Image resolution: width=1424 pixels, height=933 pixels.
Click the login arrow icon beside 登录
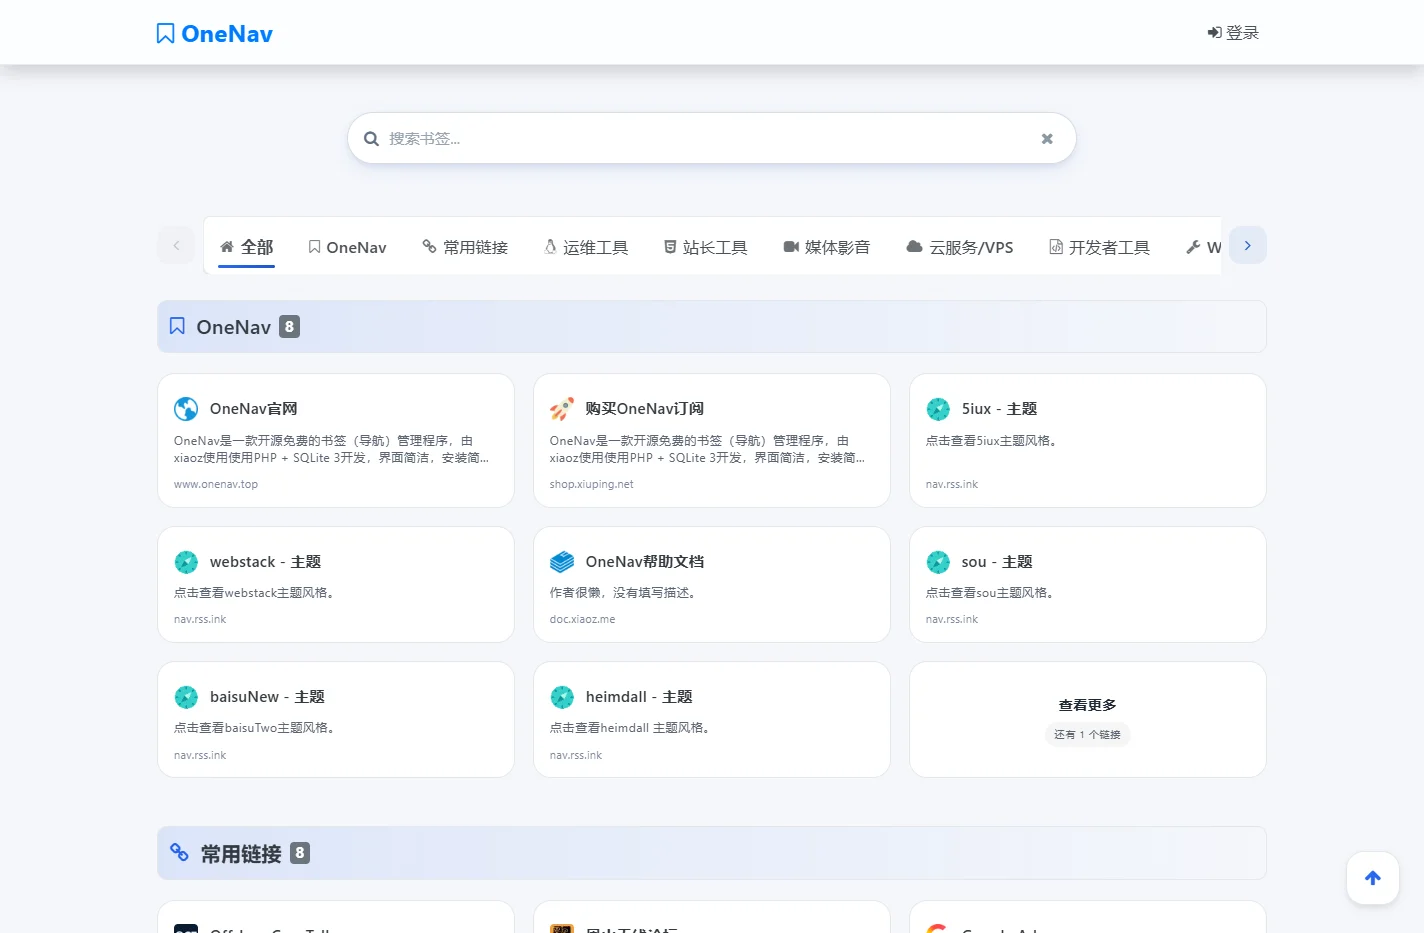pyautogui.click(x=1214, y=33)
